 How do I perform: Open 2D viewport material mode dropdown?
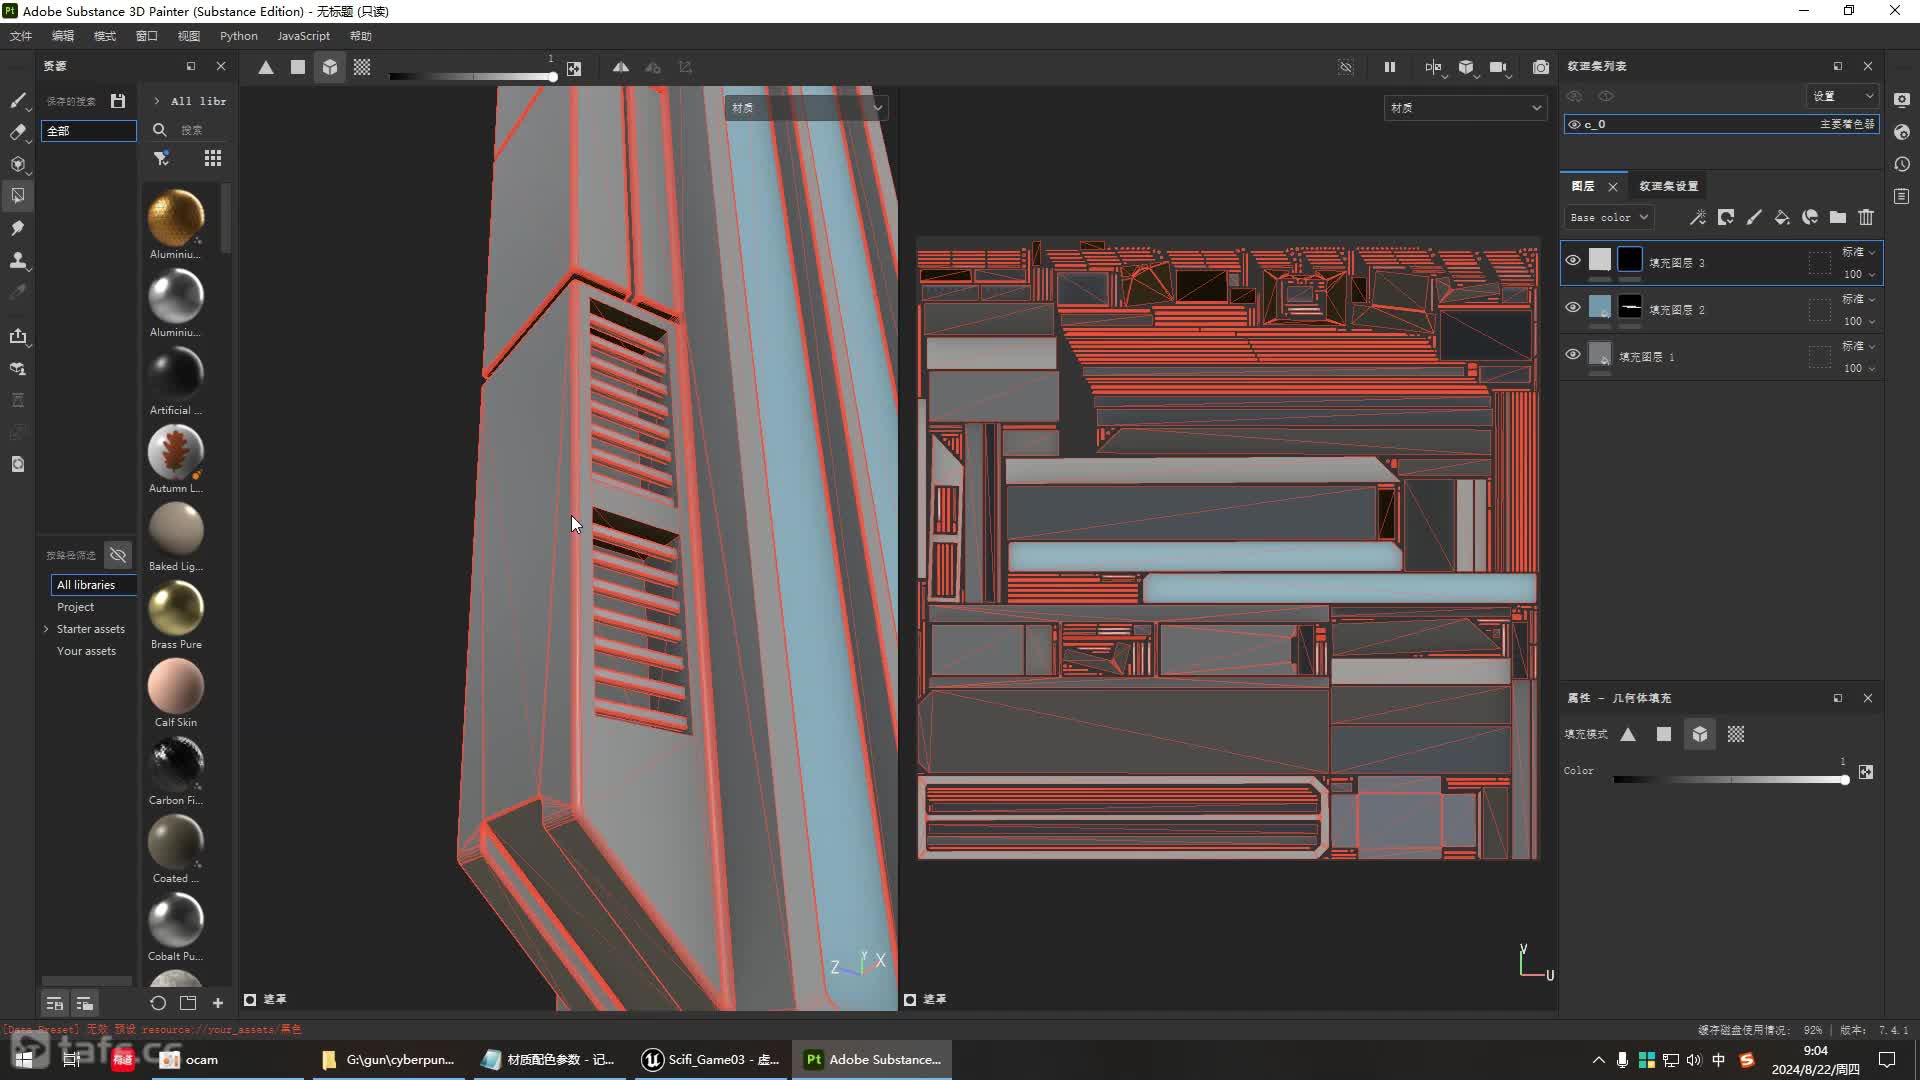1466,108
